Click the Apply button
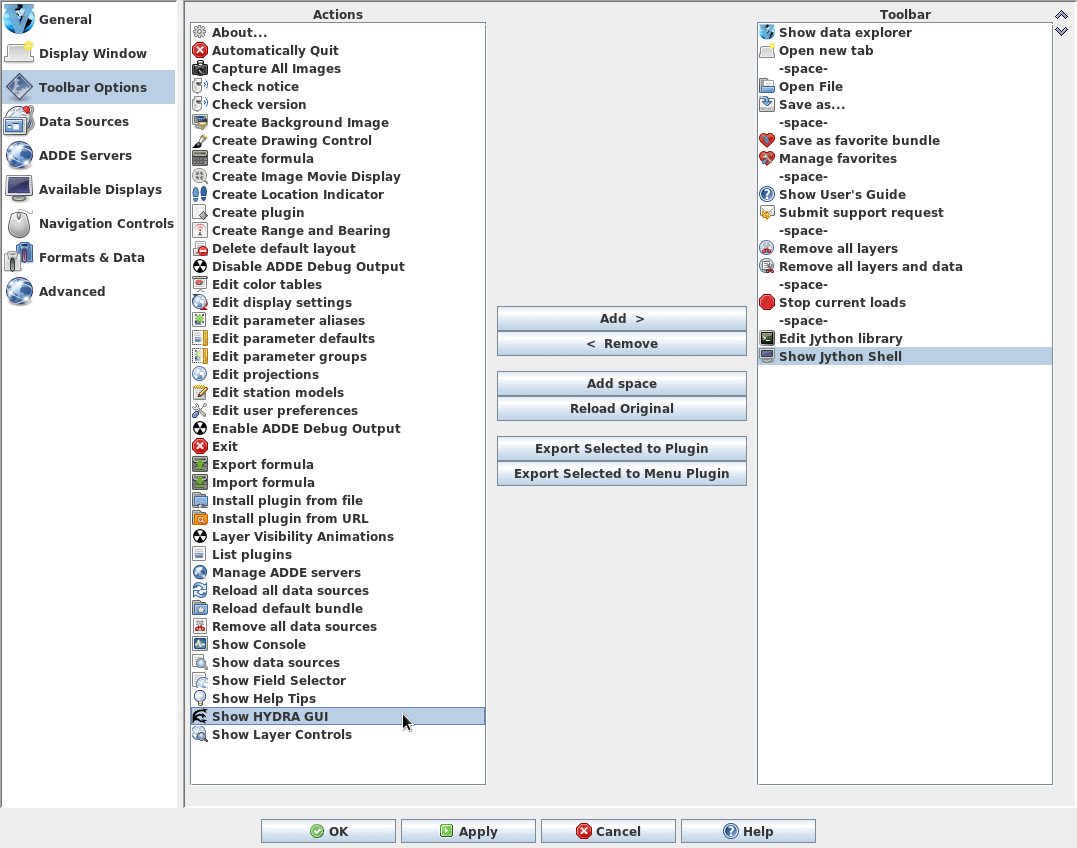 tap(468, 831)
